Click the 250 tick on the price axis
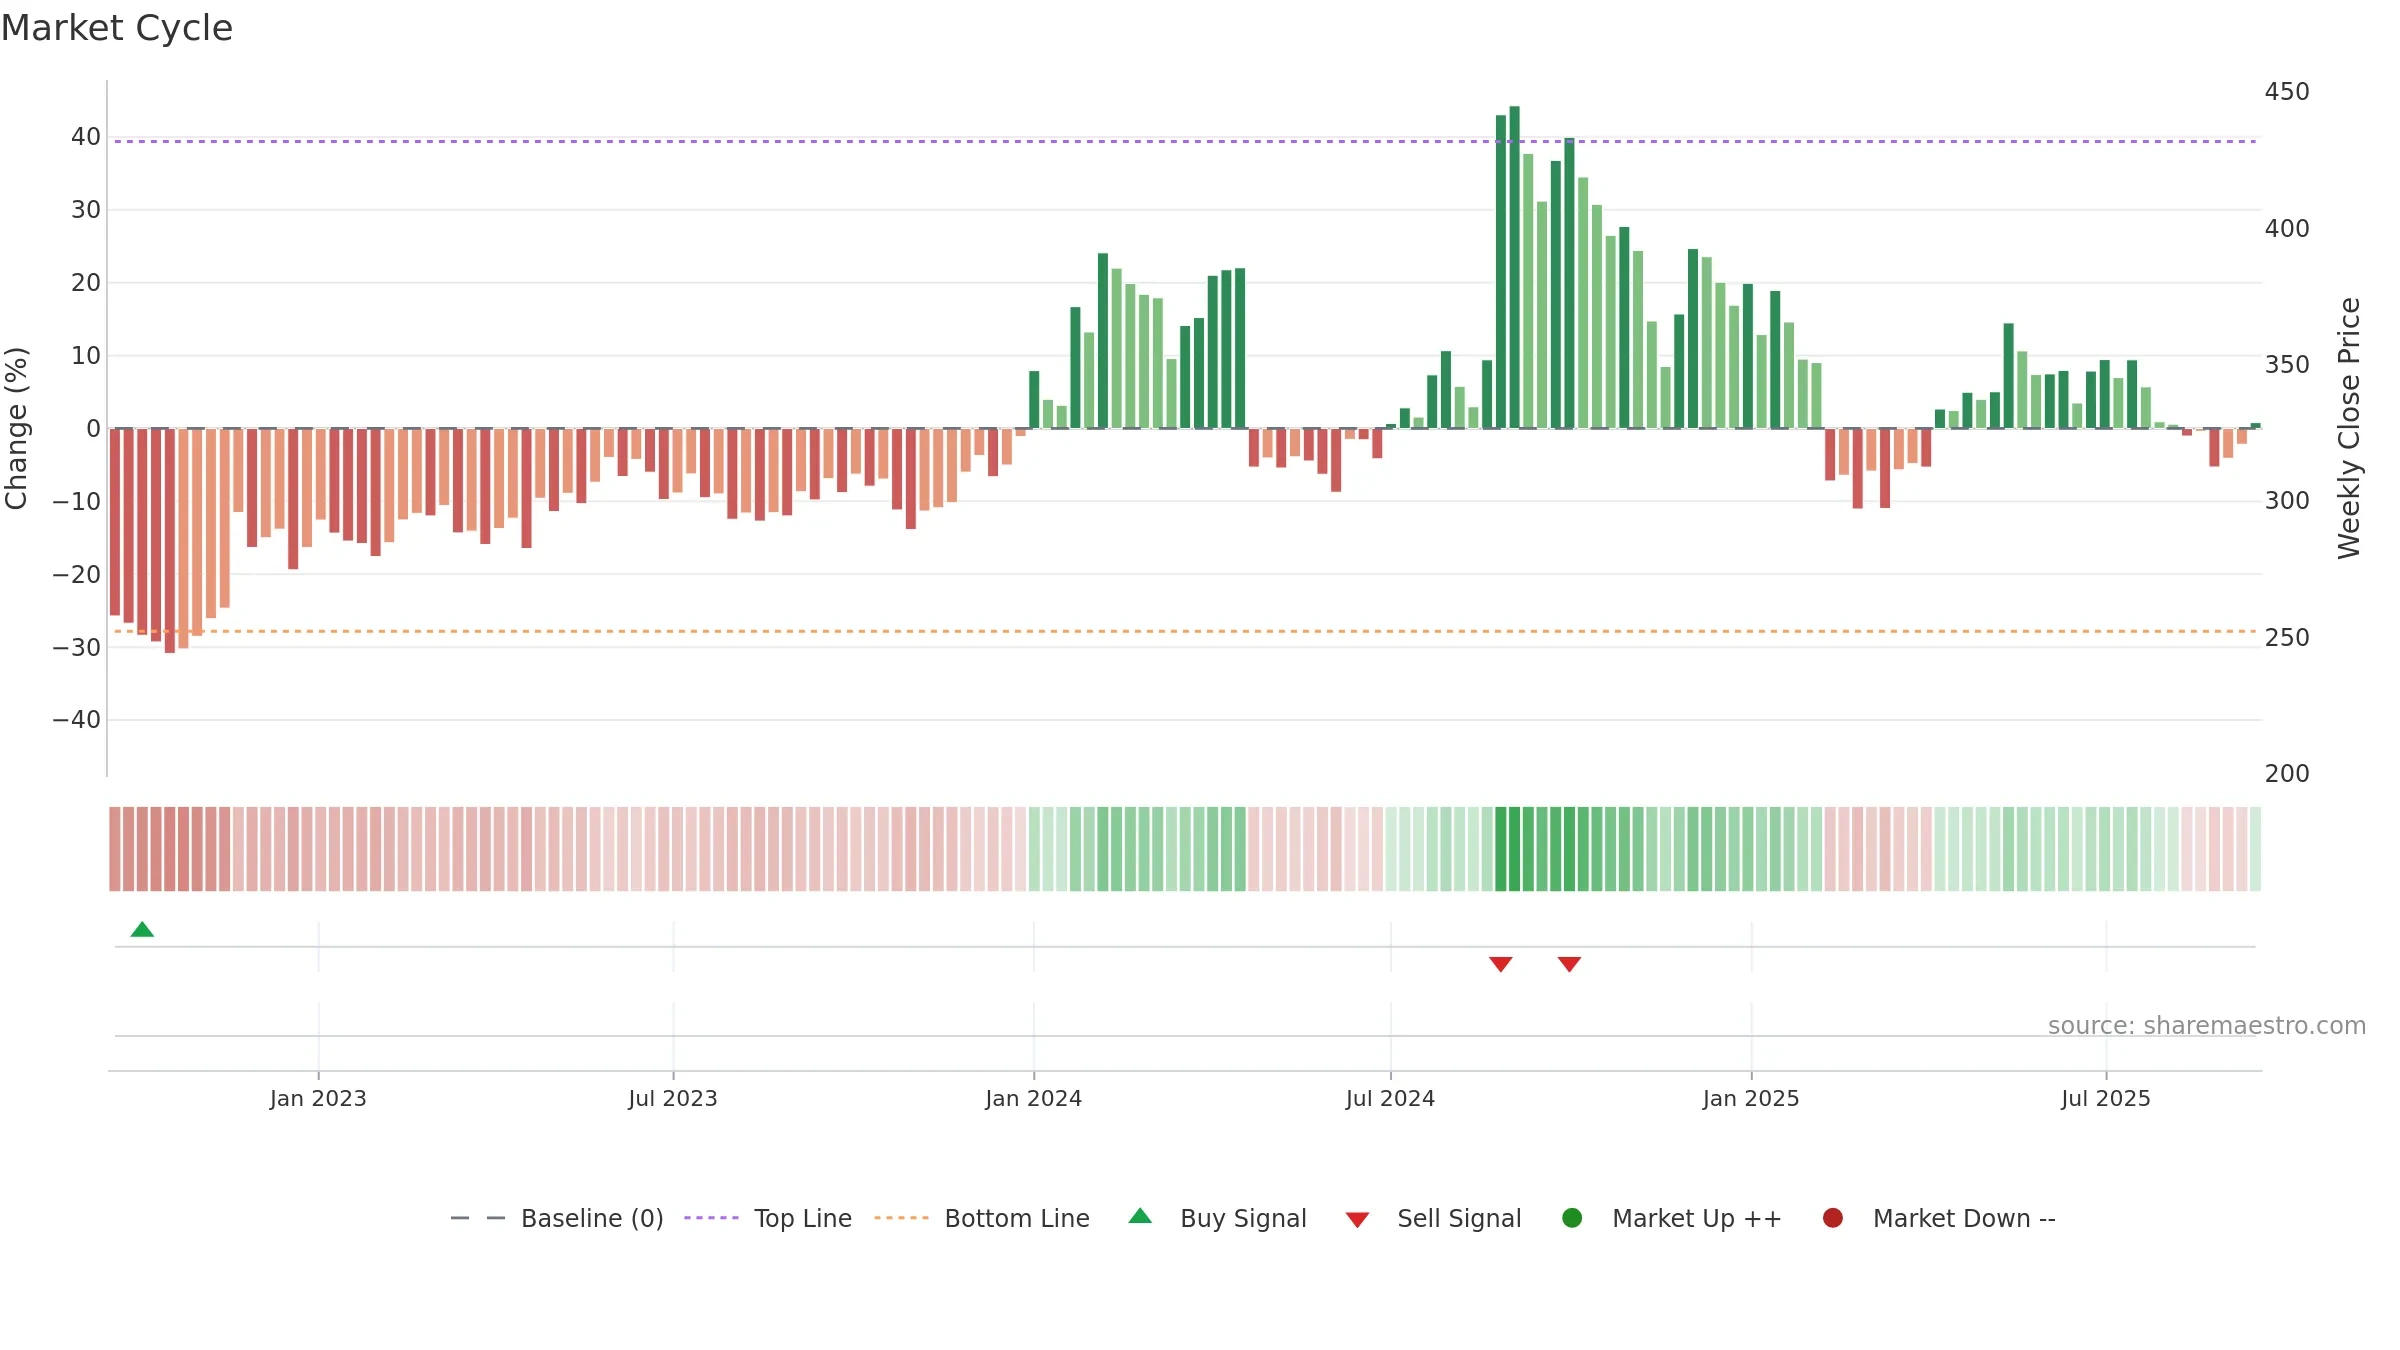Viewport: 2400px width, 1350px height. coord(2287,638)
